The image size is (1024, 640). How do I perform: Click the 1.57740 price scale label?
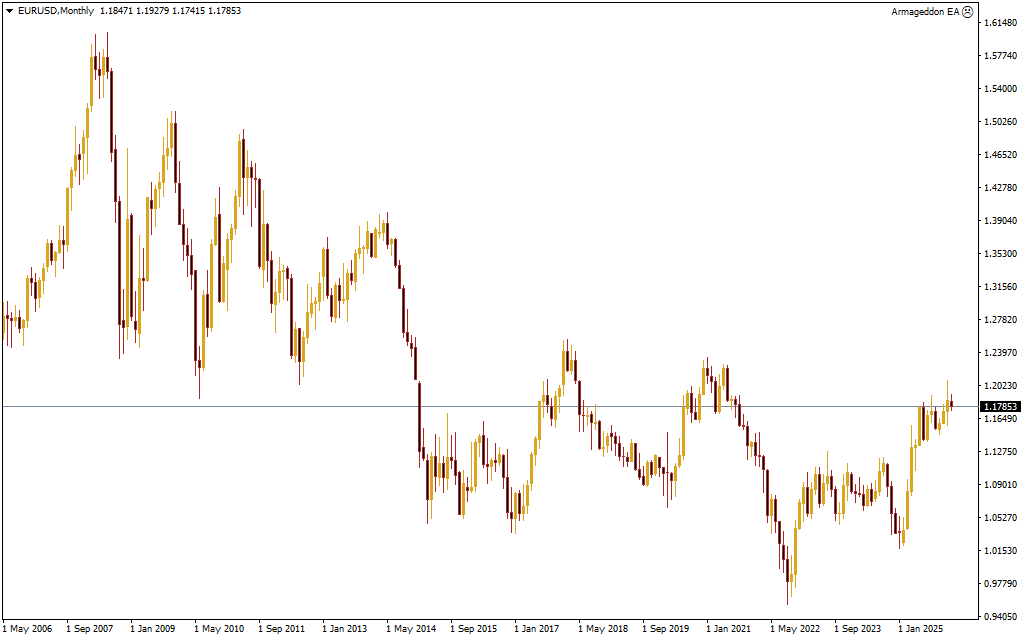point(1000,56)
